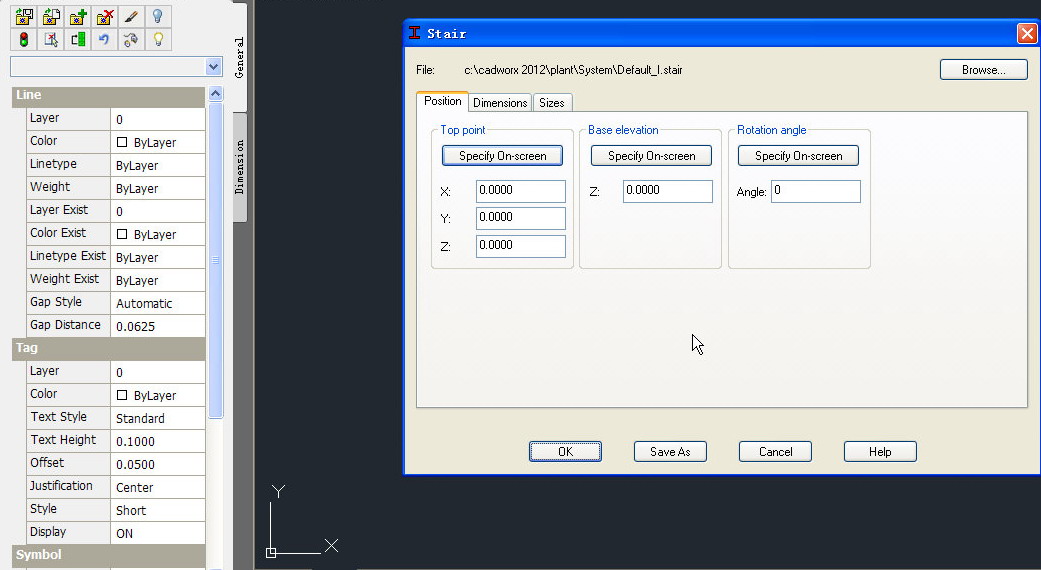Collapse the Line properties section
Viewport: 1041px width, 570px height.
[x=108, y=96]
